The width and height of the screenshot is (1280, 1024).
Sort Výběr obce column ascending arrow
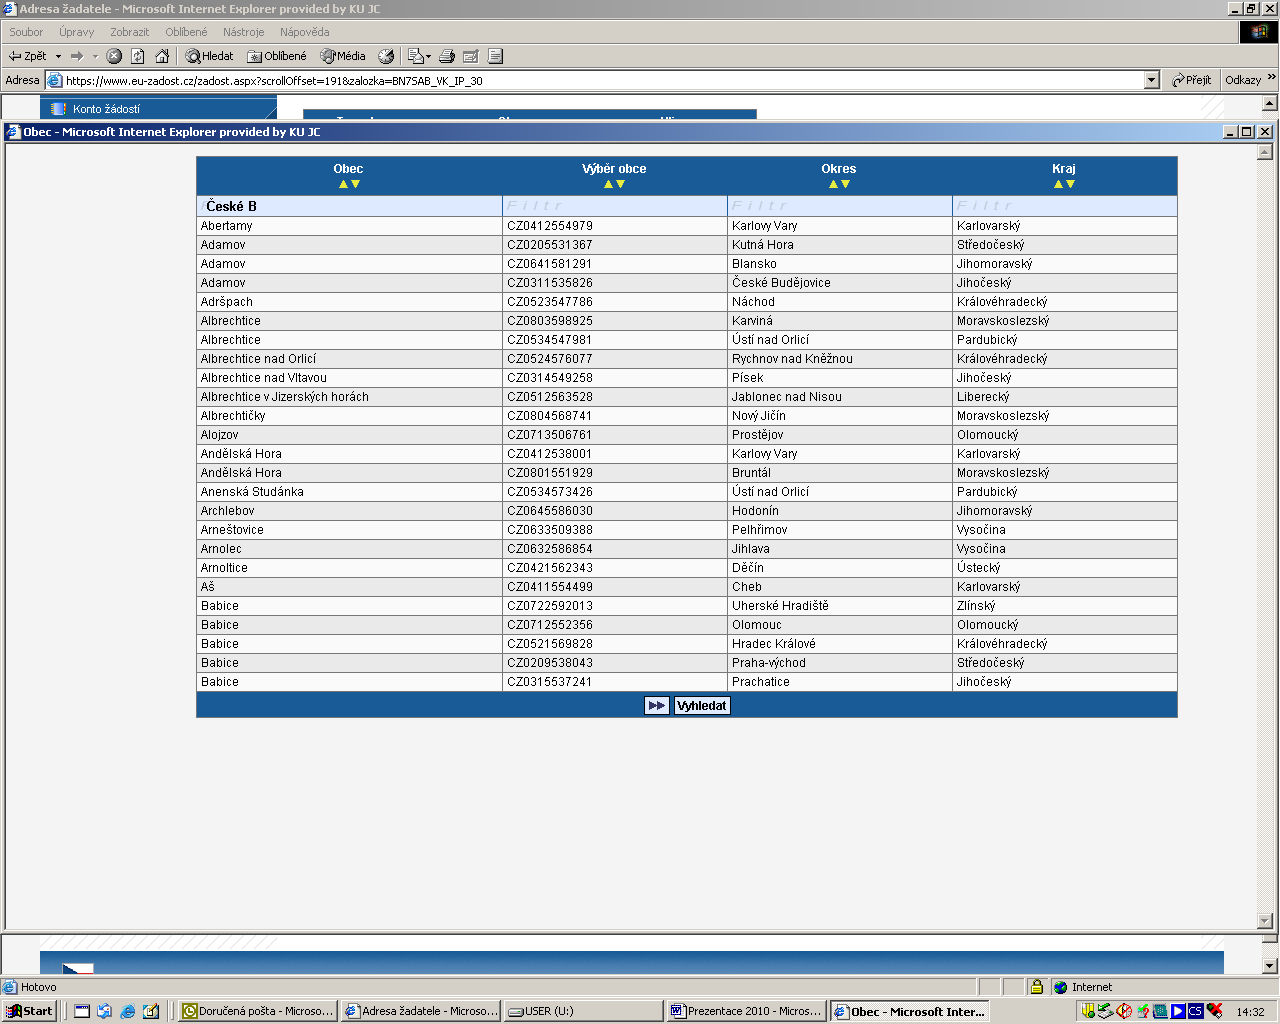(608, 184)
